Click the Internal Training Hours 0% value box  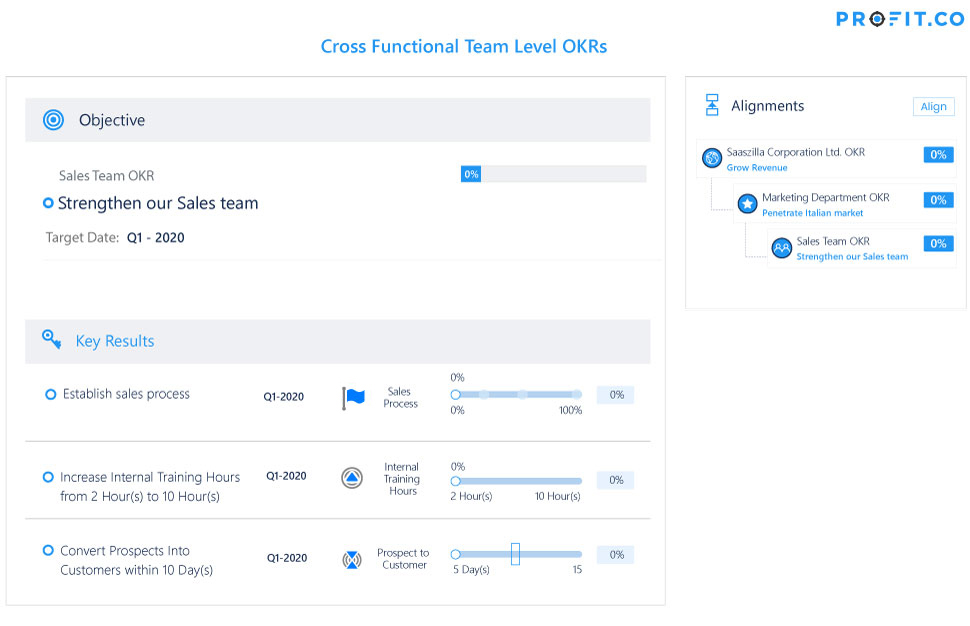[x=616, y=480]
